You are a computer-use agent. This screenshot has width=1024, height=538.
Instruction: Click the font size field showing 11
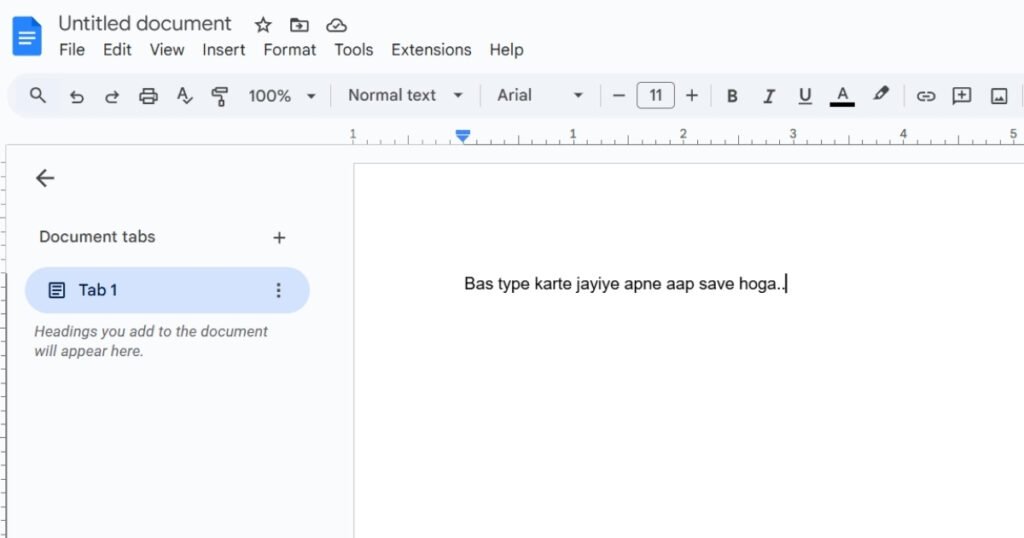pos(655,95)
